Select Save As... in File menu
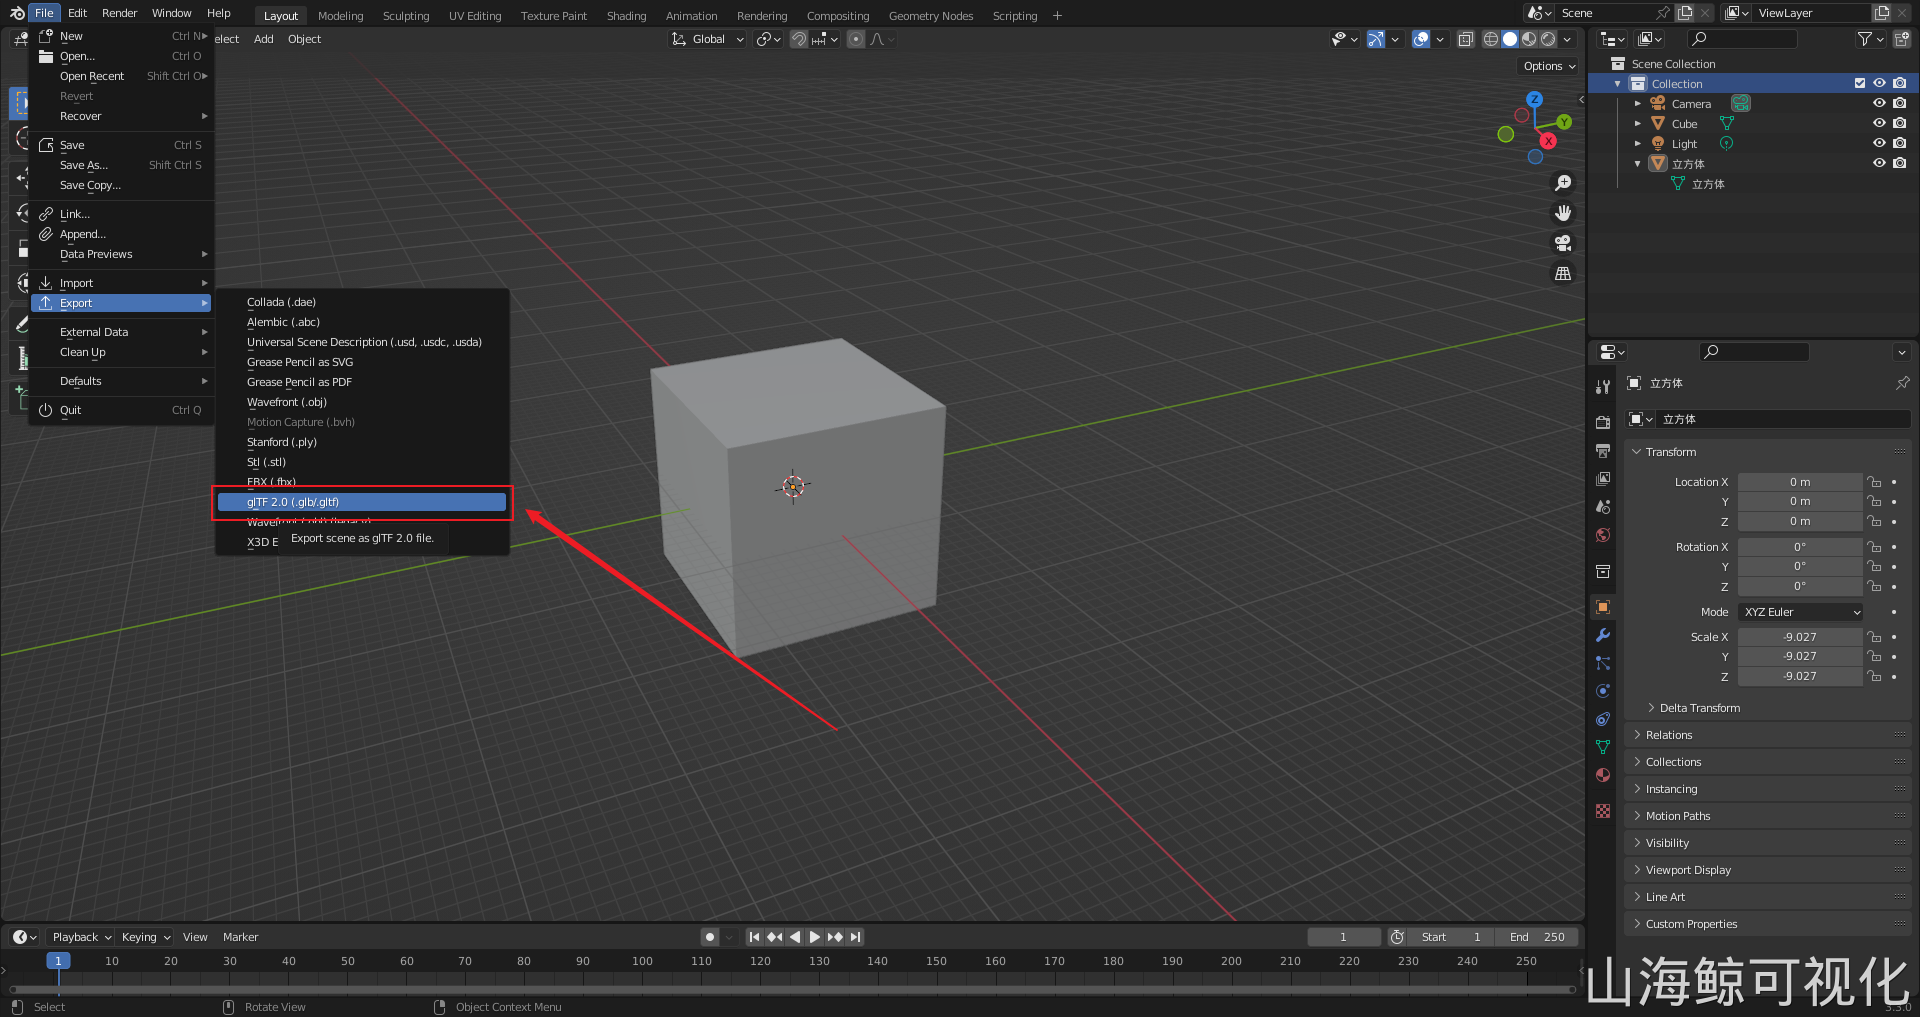The height and width of the screenshot is (1017, 1920). click(x=121, y=165)
